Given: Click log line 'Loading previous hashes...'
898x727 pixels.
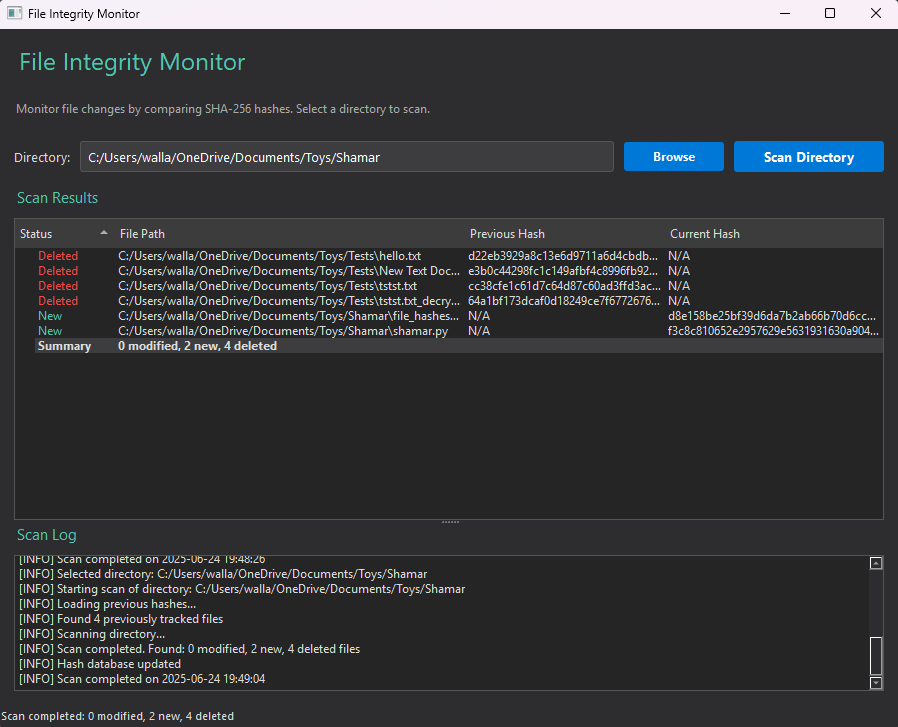Looking at the screenshot, I should pos(108,604).
